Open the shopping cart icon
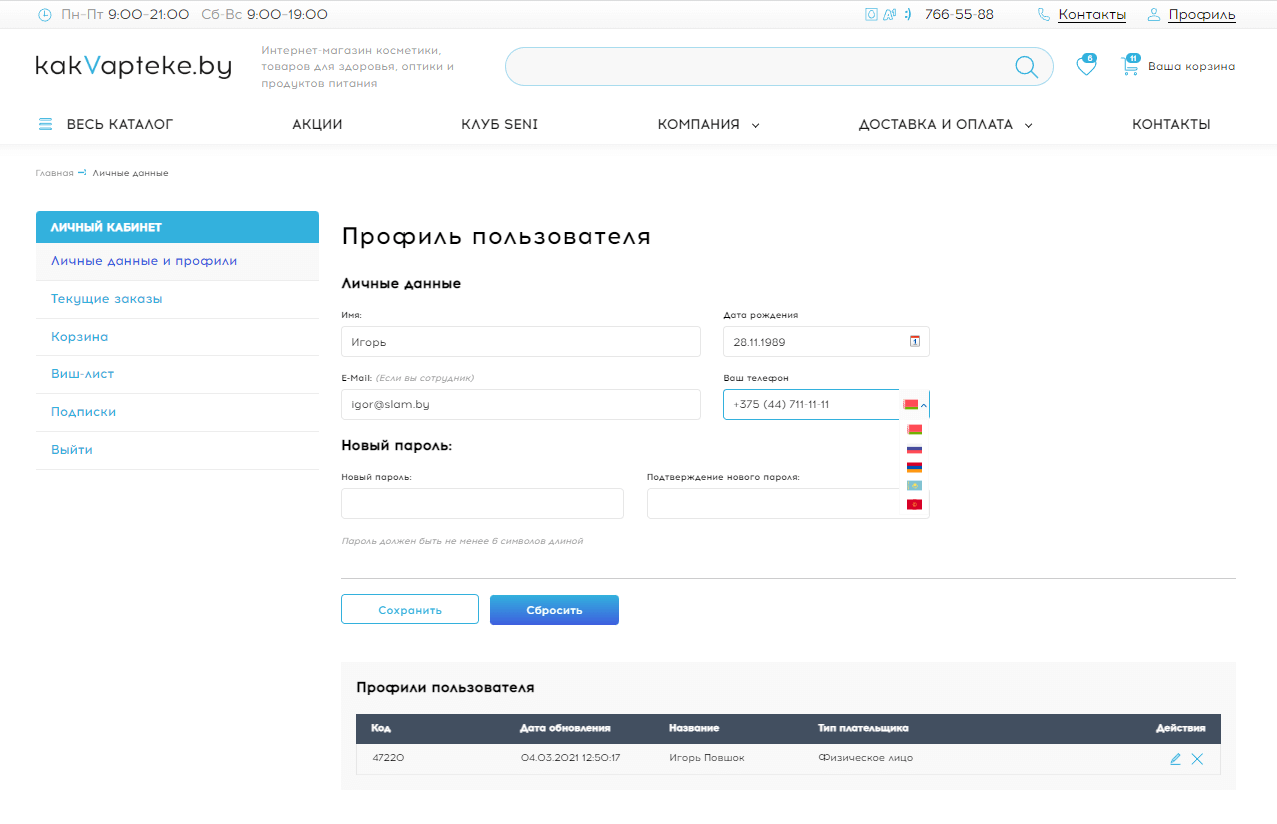Screen dimensions: 1277x824 (x=1130, y=67)
